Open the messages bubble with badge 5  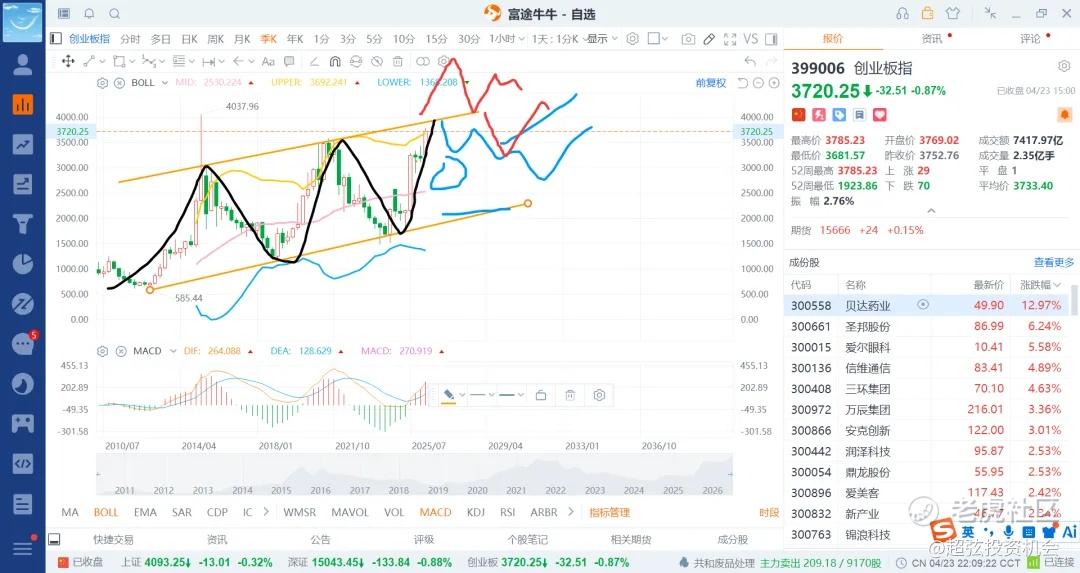pos(23,343)
